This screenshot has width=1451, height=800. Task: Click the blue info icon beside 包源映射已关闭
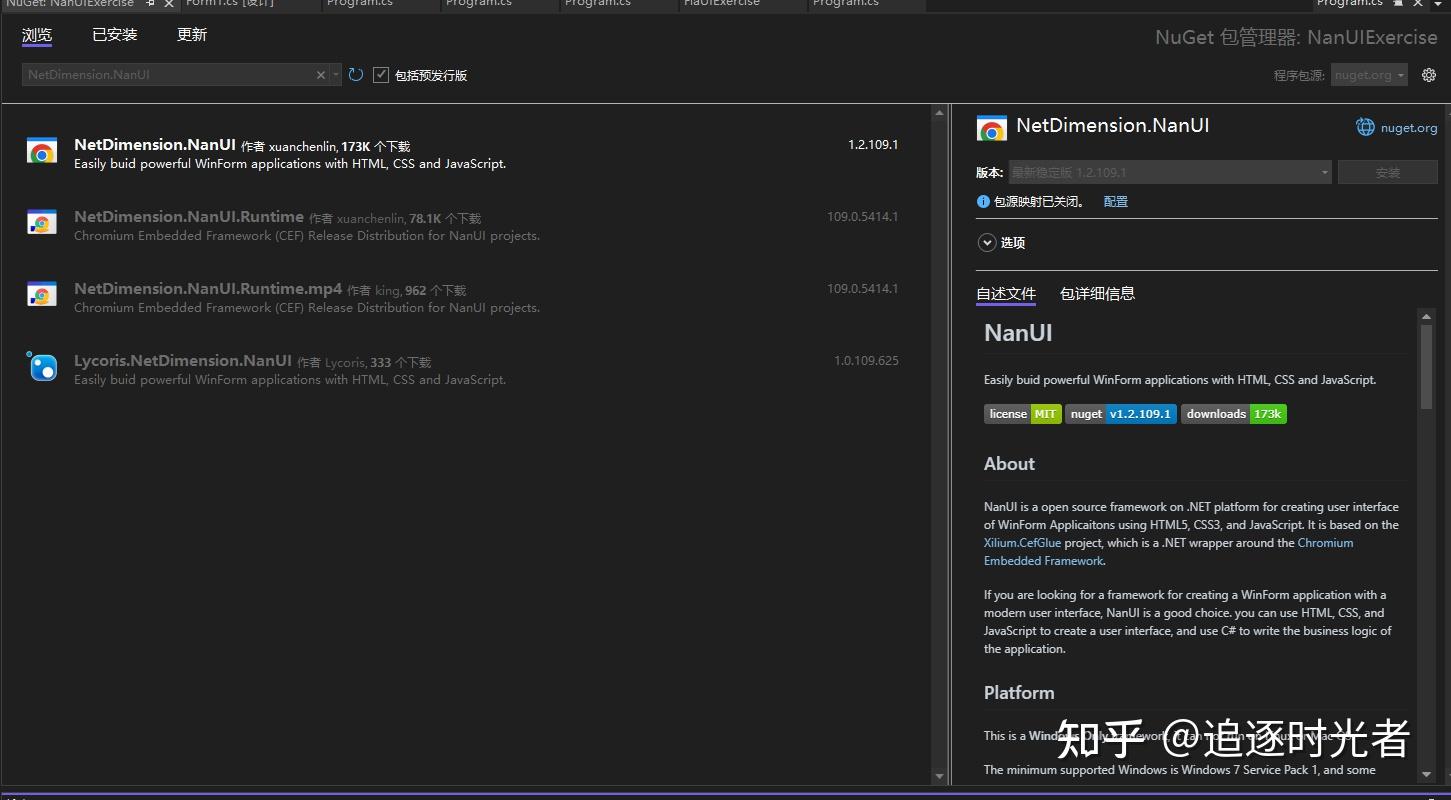coord(983,202)
